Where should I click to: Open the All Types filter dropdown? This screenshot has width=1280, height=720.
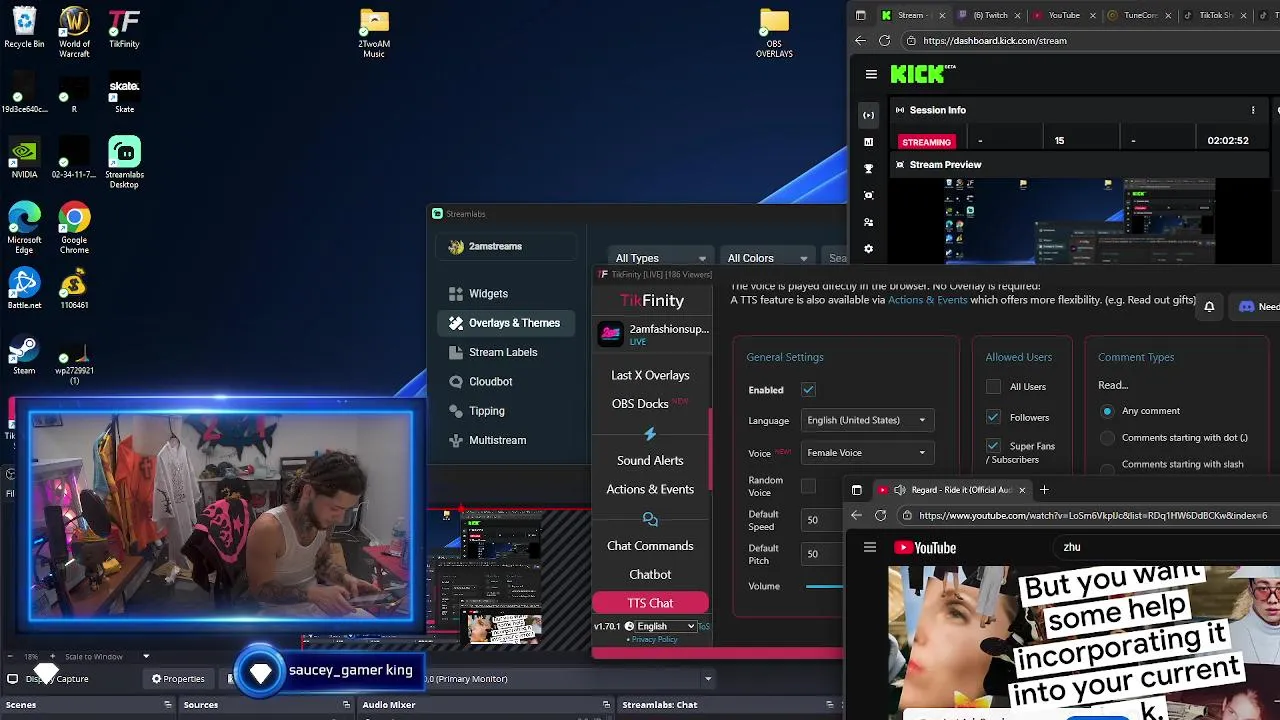click(660, 258)
